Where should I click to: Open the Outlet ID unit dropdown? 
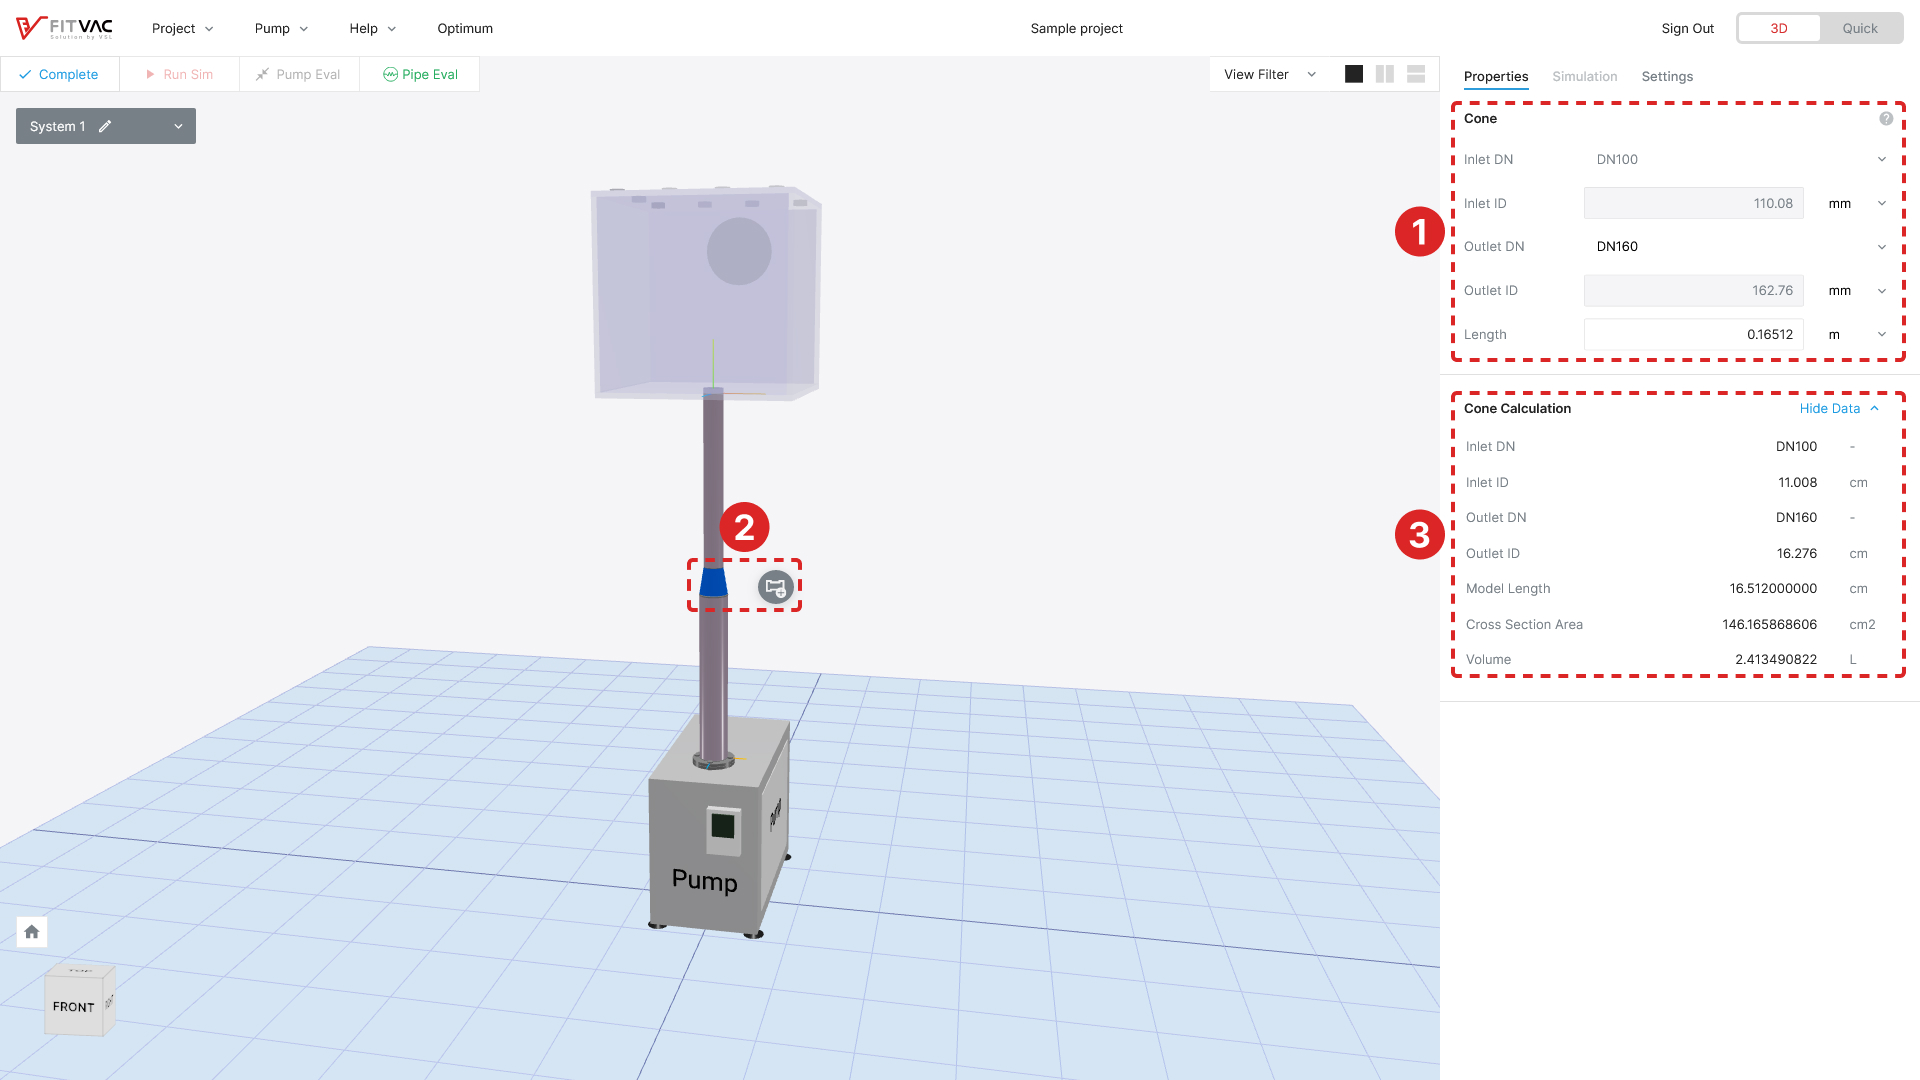point(1857,290)
